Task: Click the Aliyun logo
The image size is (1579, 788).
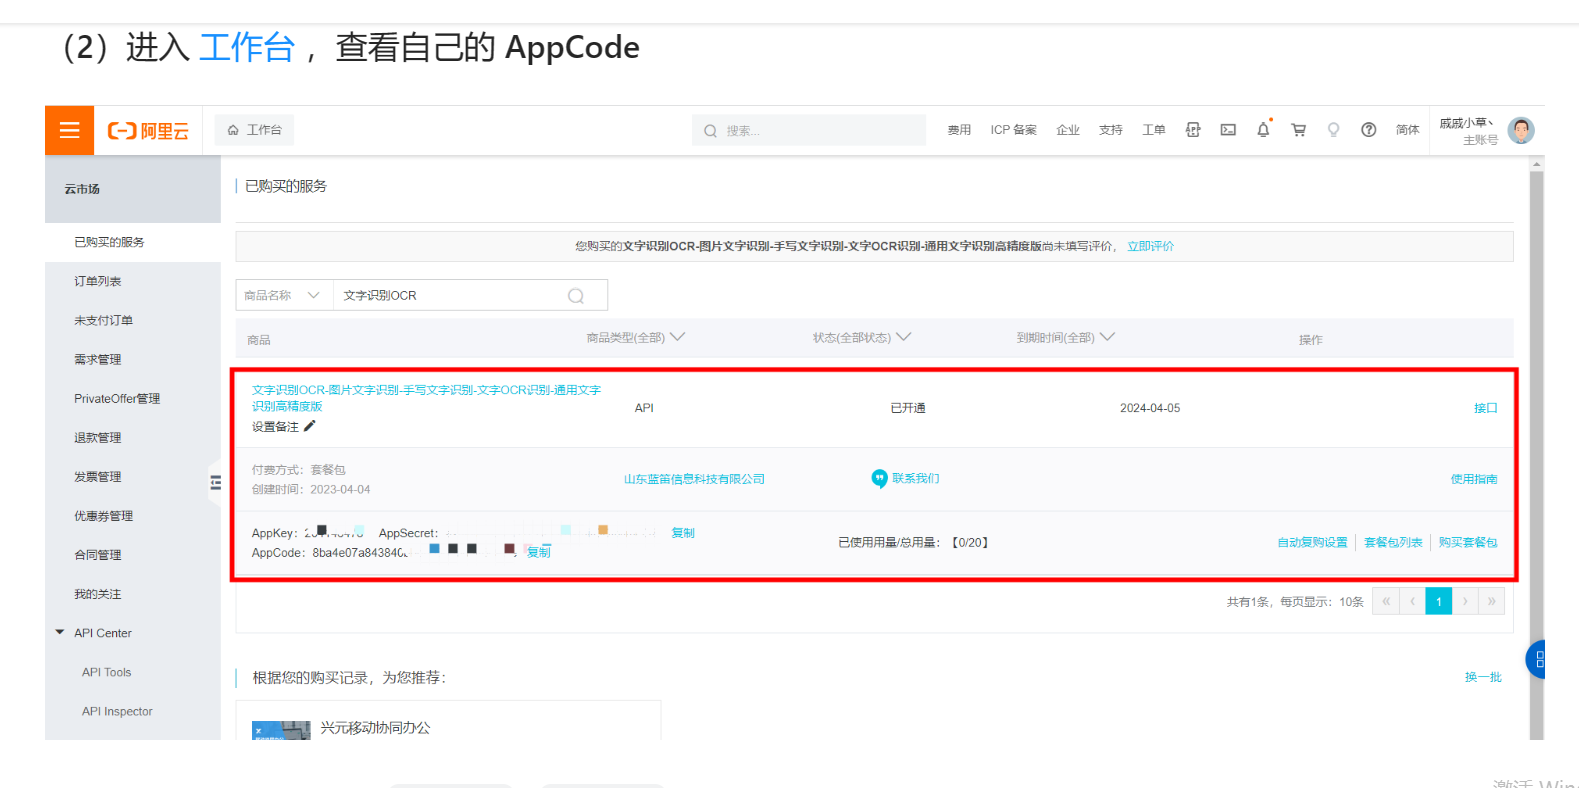Action: coord(148,131)
